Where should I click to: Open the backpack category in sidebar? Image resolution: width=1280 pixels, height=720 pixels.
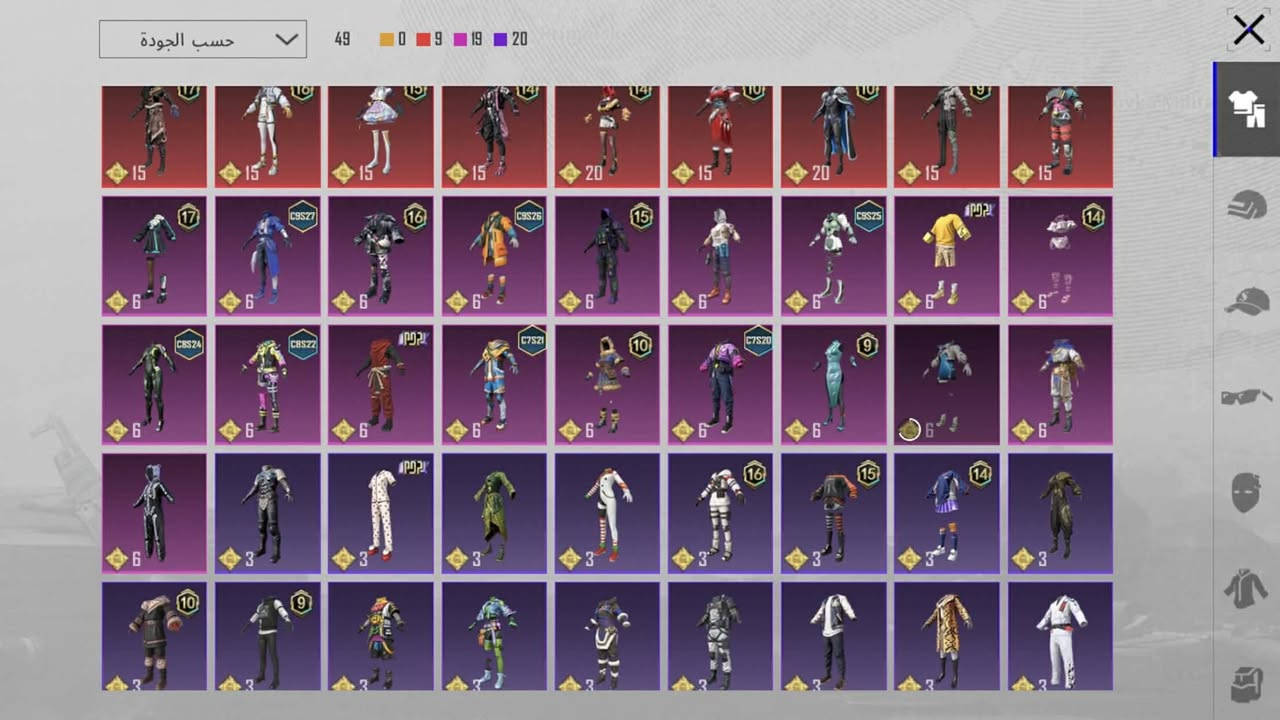click(x=1246, y=683)
